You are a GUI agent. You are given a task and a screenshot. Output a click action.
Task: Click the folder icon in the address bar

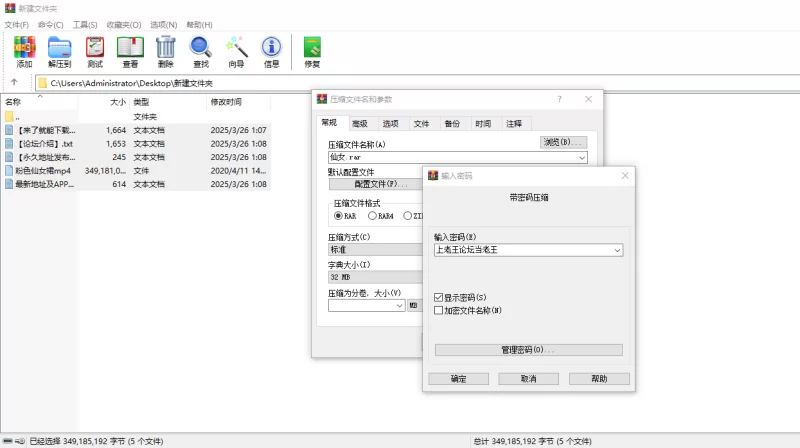[43, 83]
